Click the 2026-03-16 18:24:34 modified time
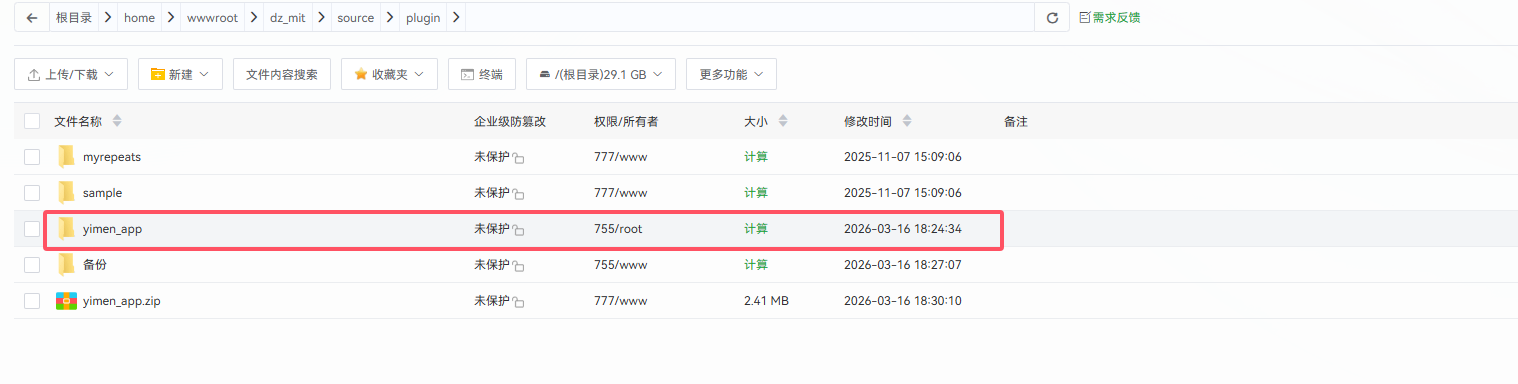The image size is (1518, 384). [903, 229]
